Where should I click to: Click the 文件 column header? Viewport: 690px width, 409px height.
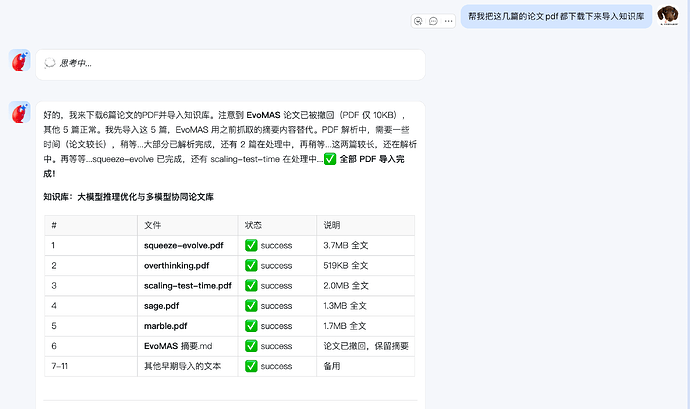pyautogui.click(x=152, y=225)
